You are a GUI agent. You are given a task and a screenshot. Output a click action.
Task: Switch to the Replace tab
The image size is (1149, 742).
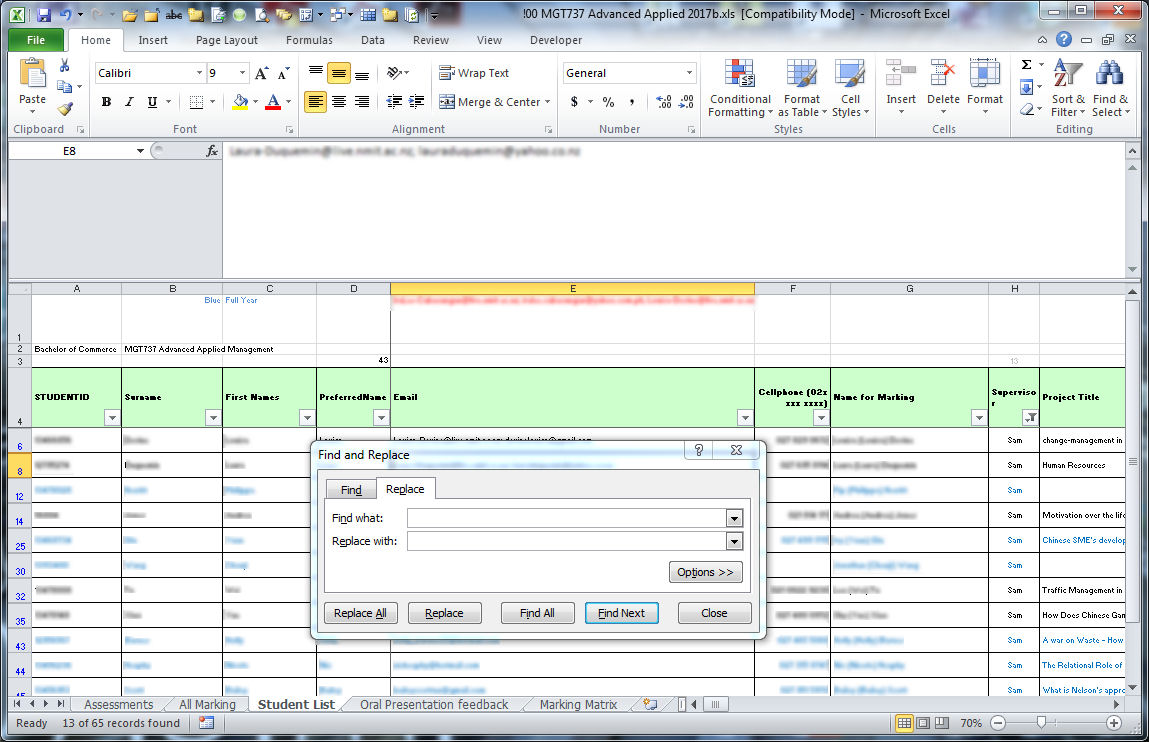point(405,489)
